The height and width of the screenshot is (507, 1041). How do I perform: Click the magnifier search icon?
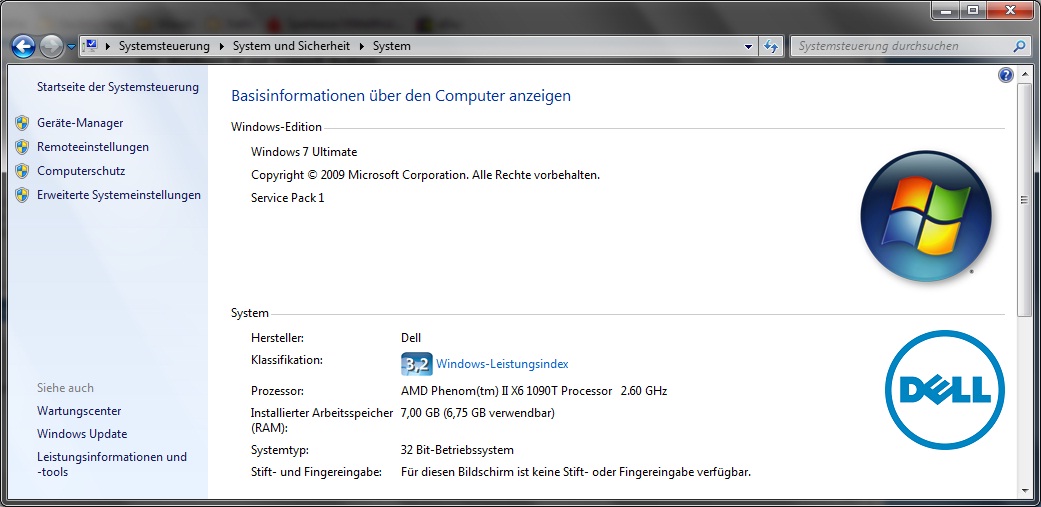(1019, 46)
